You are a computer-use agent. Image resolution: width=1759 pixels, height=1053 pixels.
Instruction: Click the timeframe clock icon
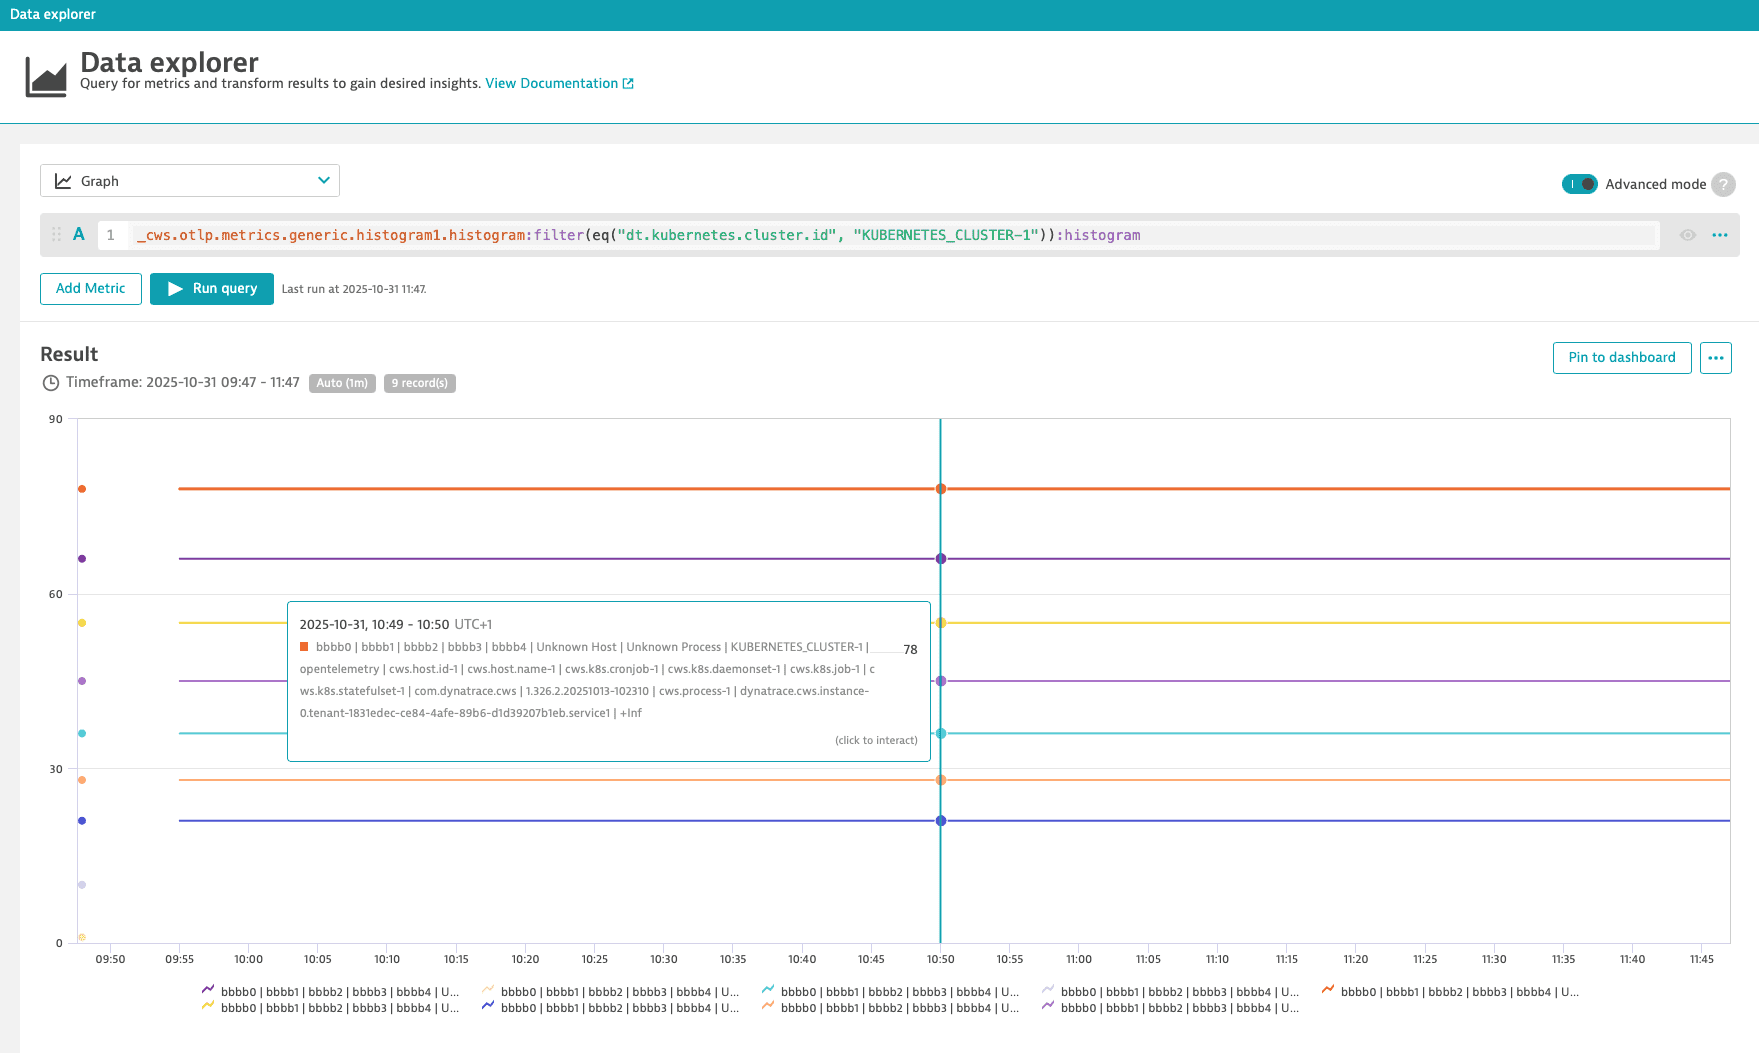click(51, 383)
